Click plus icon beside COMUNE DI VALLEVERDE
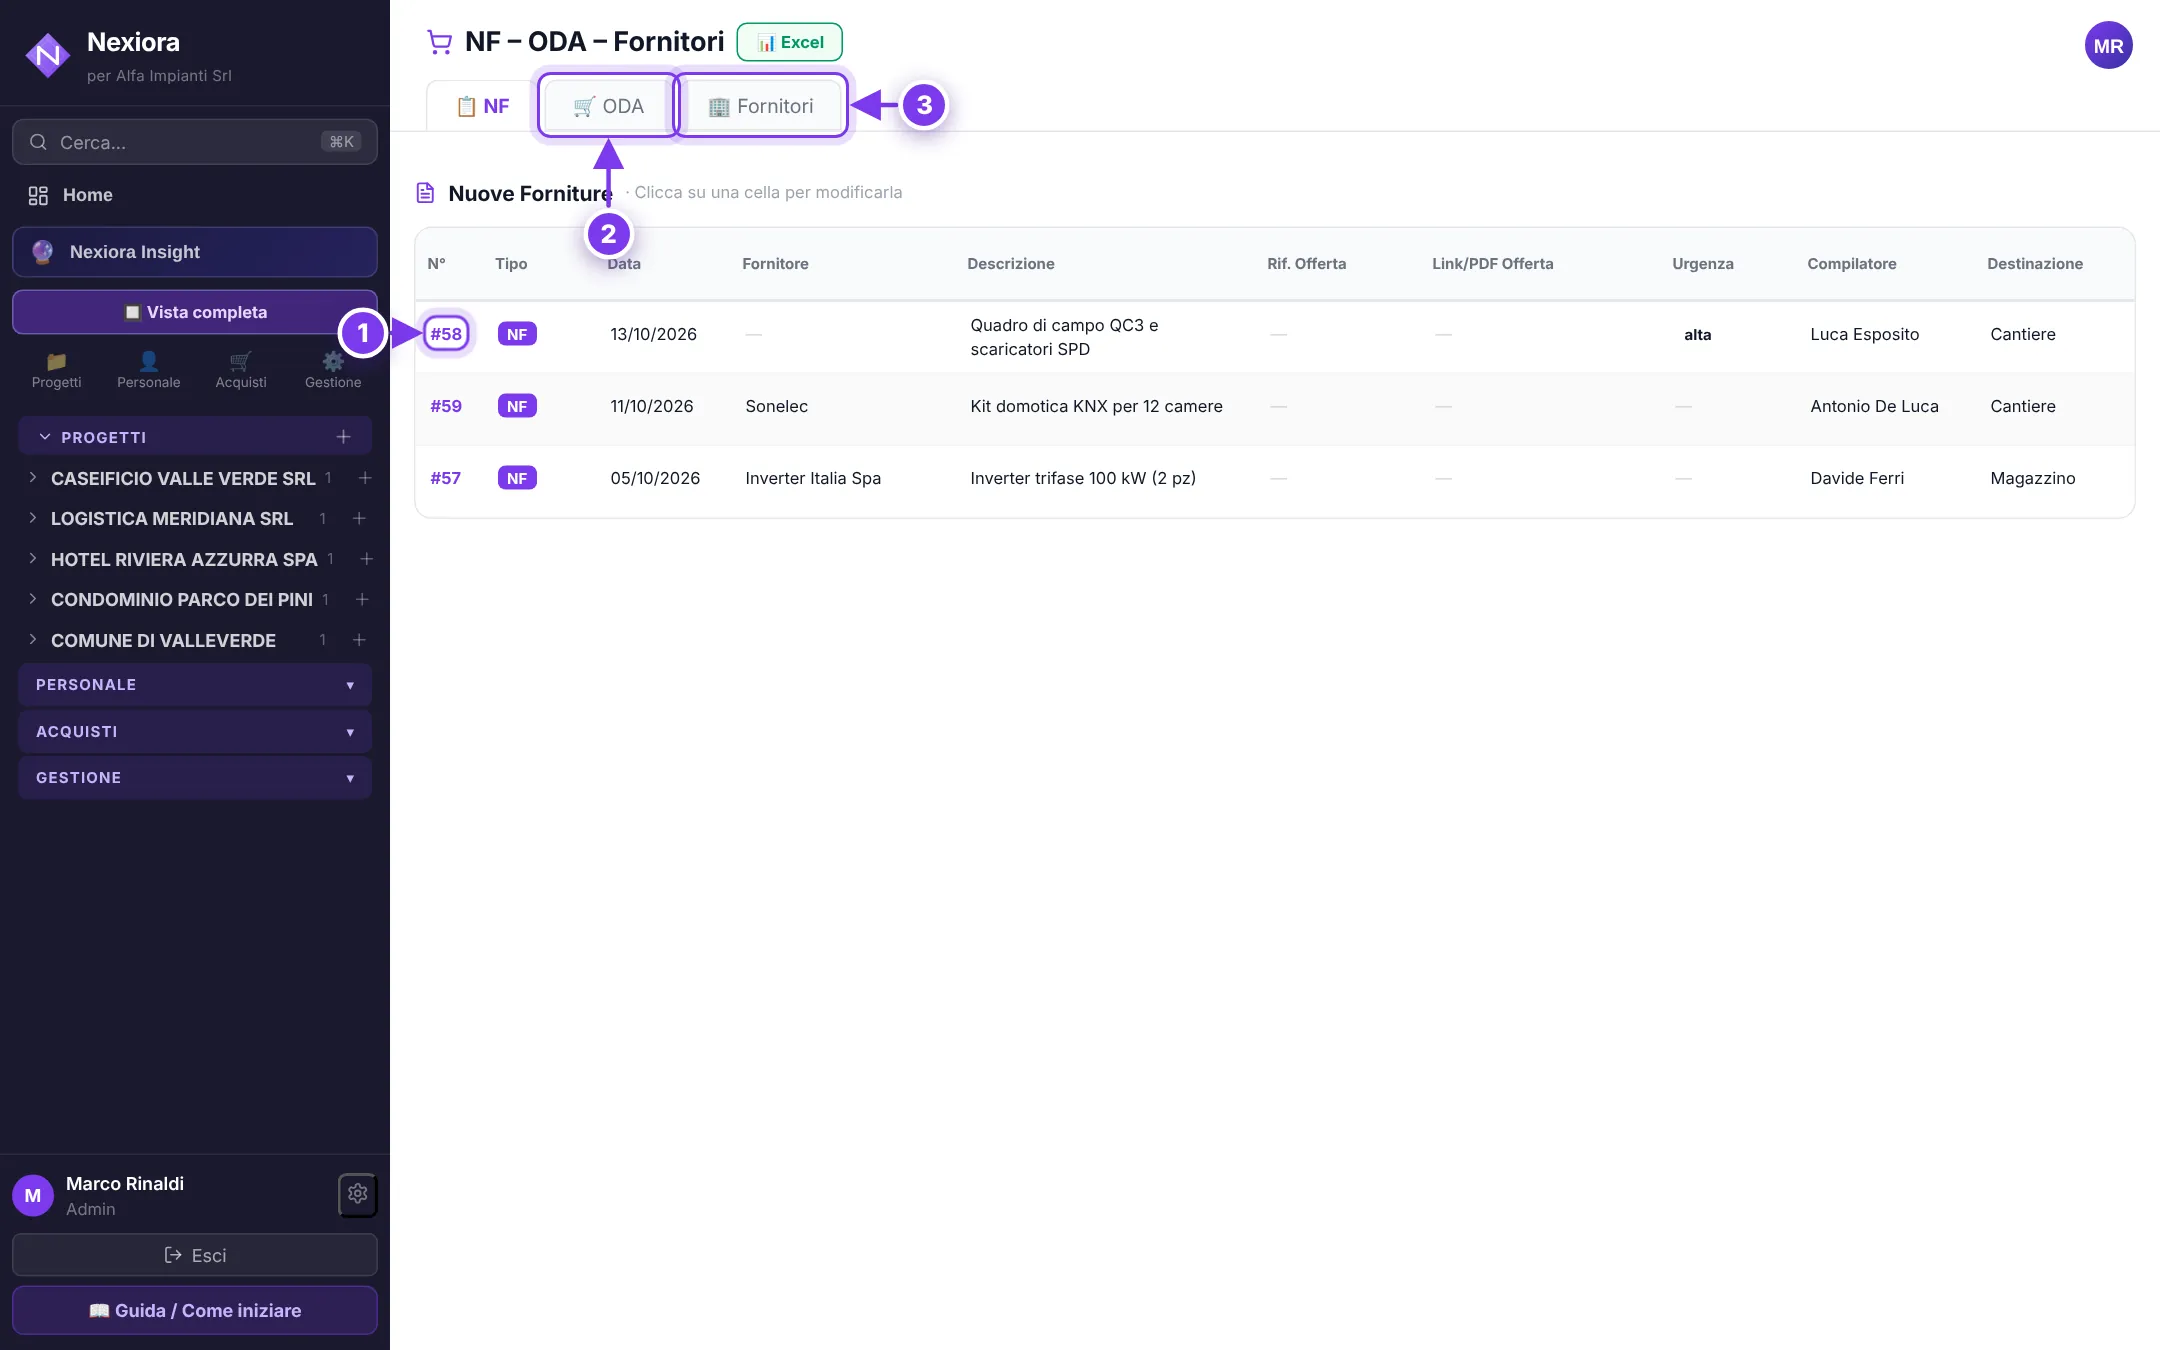Image resolution: width=2160 pixels, height=1350 pixels. 359,640
